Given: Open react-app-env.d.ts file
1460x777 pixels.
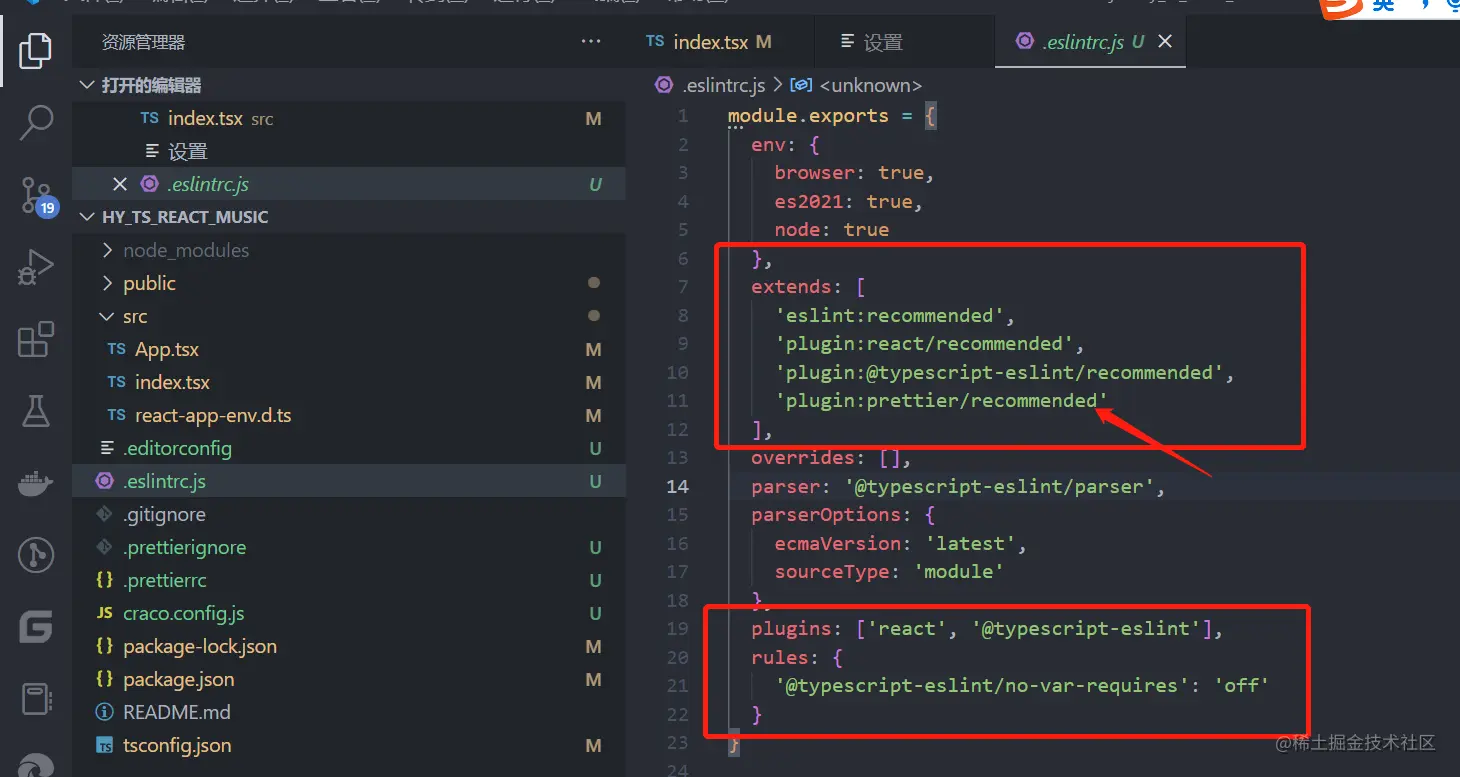Looking at the screenshot, I should pos(349,415).
